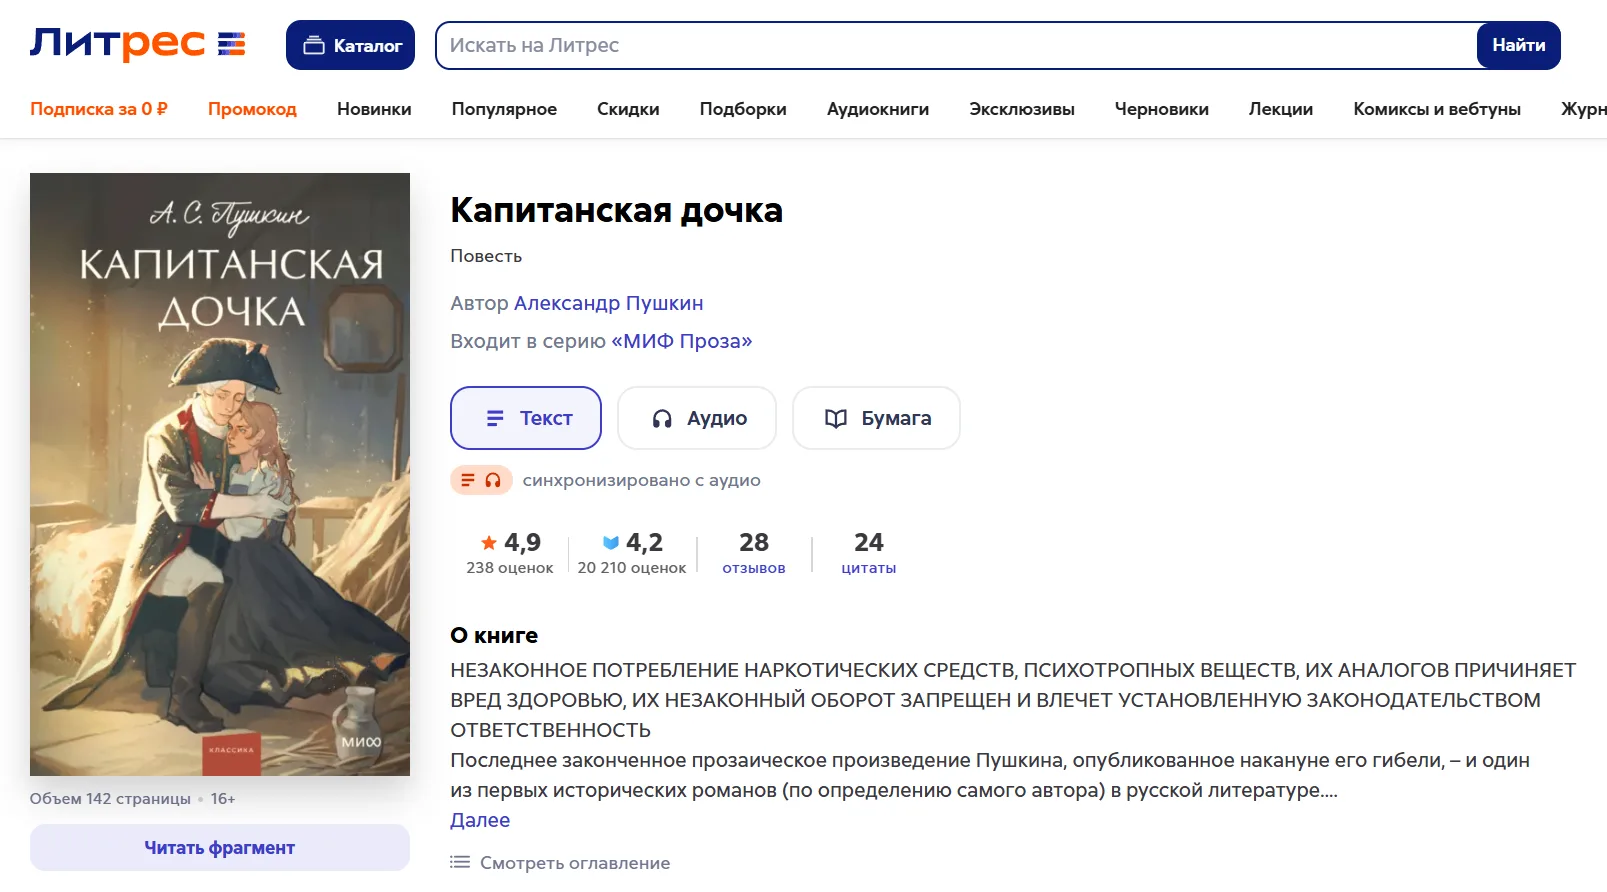1607x892 pixels.
Task: Click the Найти search button
Action: (1518, 45)
